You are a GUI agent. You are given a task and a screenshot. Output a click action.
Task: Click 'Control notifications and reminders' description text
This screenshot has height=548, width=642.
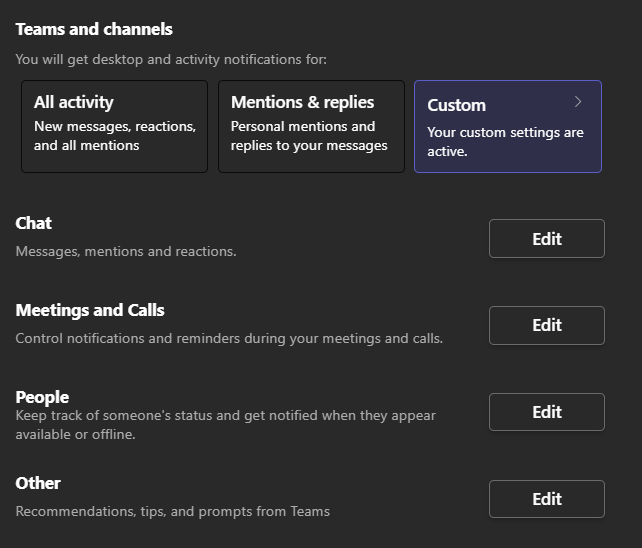pos(229,339)
